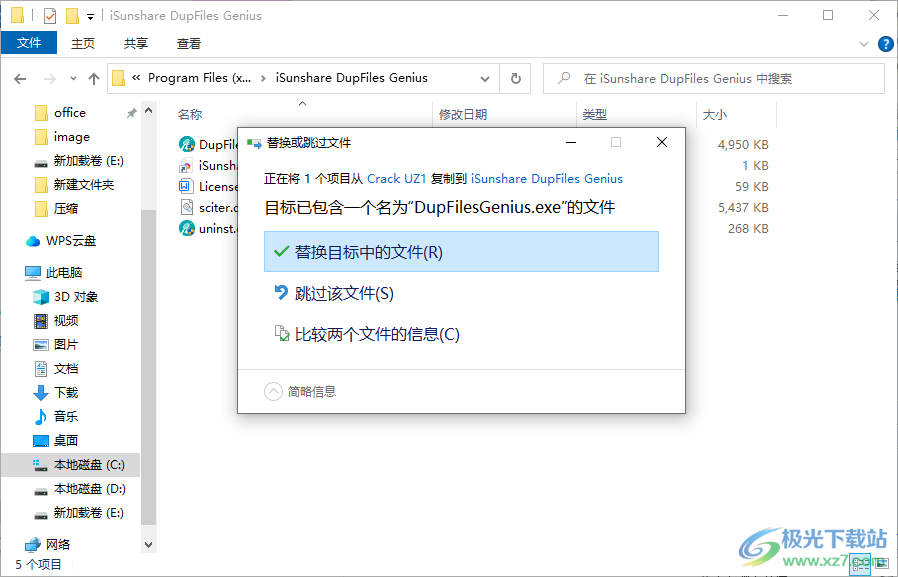
Task: Open 音乐 folder
Action: (x=65, y=417)
